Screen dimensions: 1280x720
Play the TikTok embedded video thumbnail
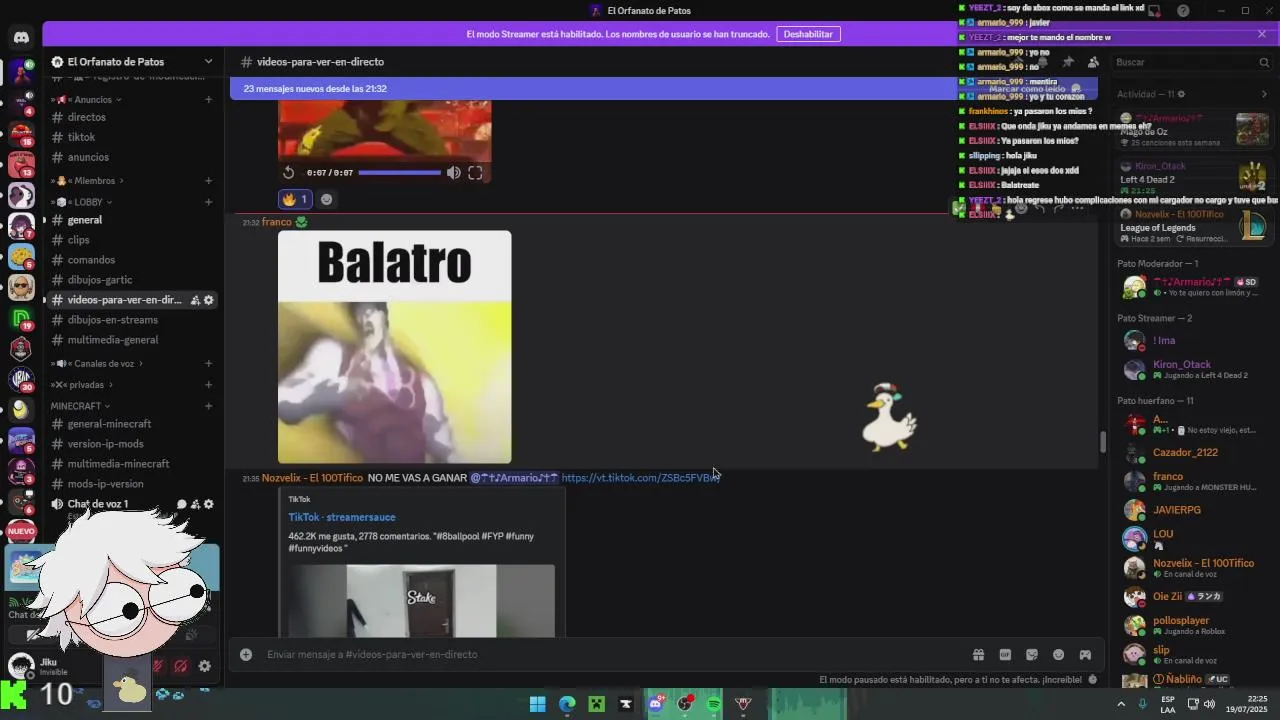(421, 600)
